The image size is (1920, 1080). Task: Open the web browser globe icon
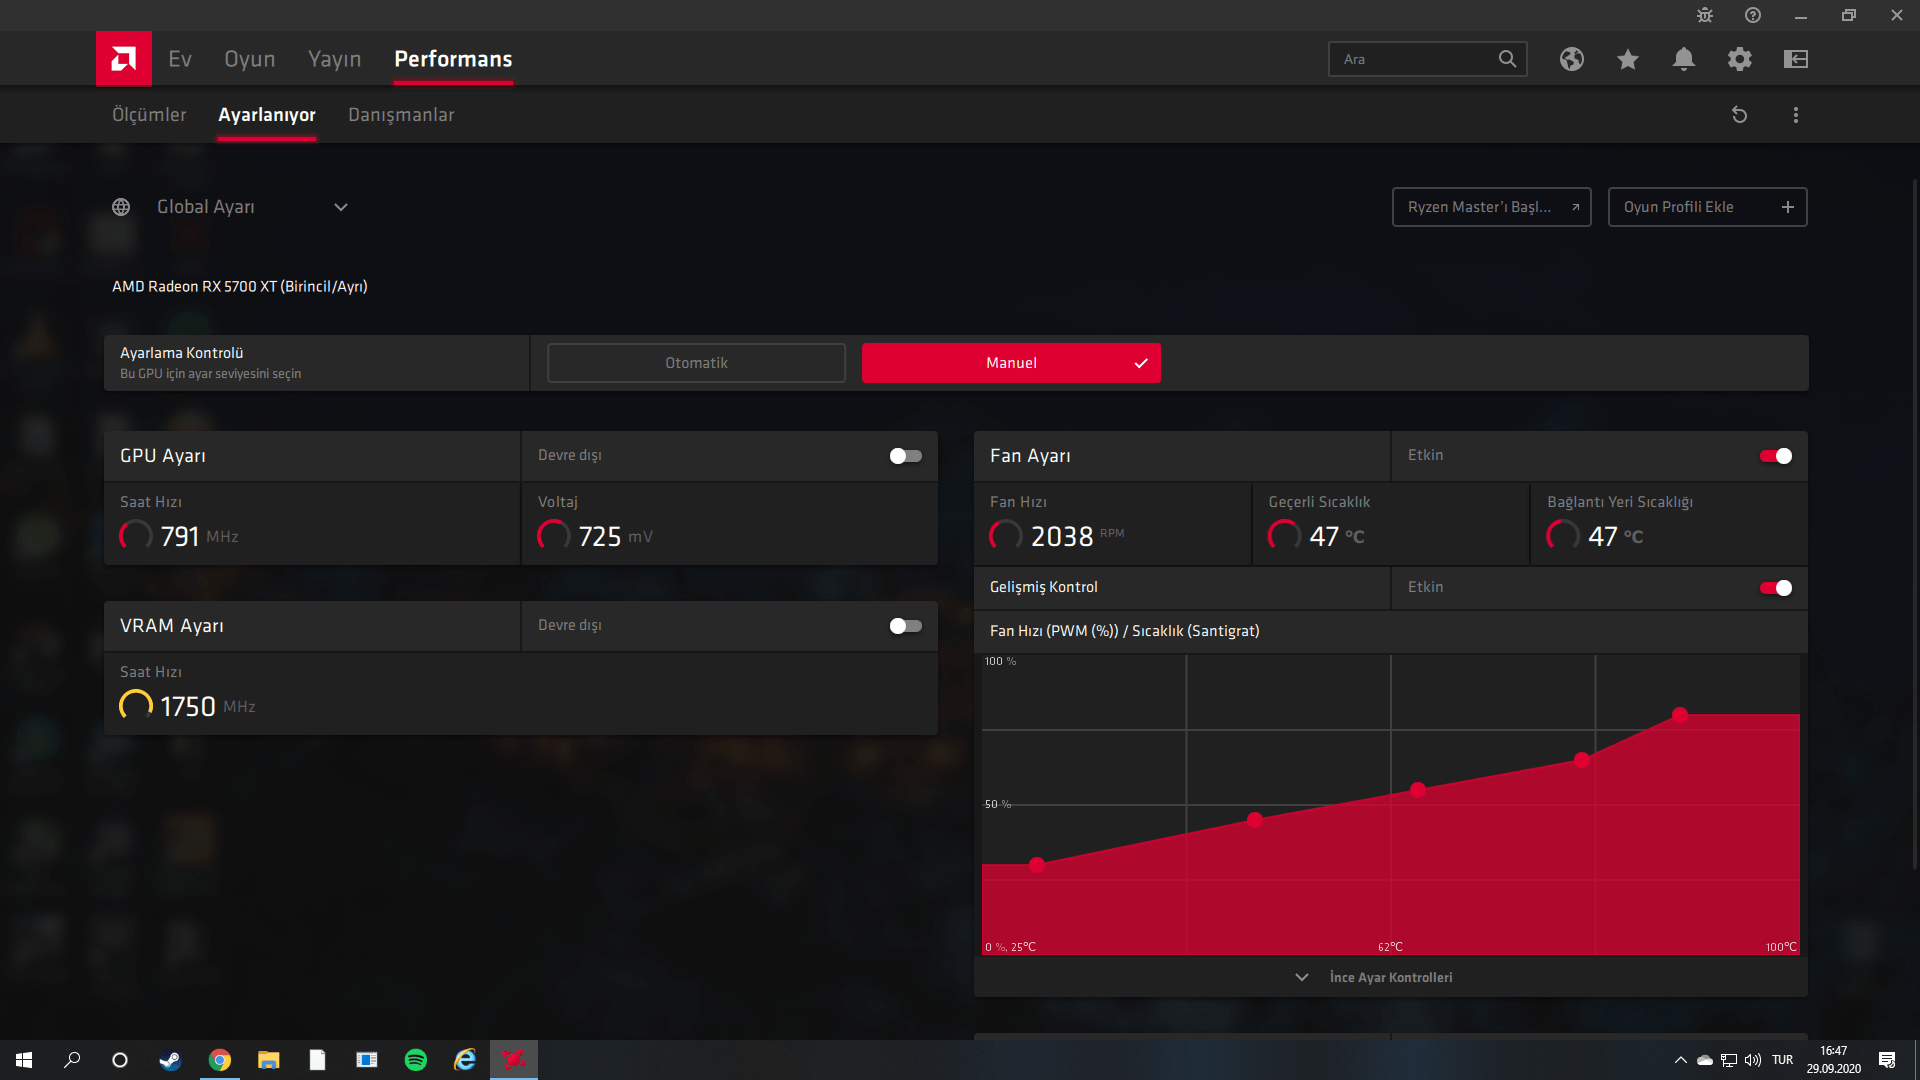(x=1571, y=59)
